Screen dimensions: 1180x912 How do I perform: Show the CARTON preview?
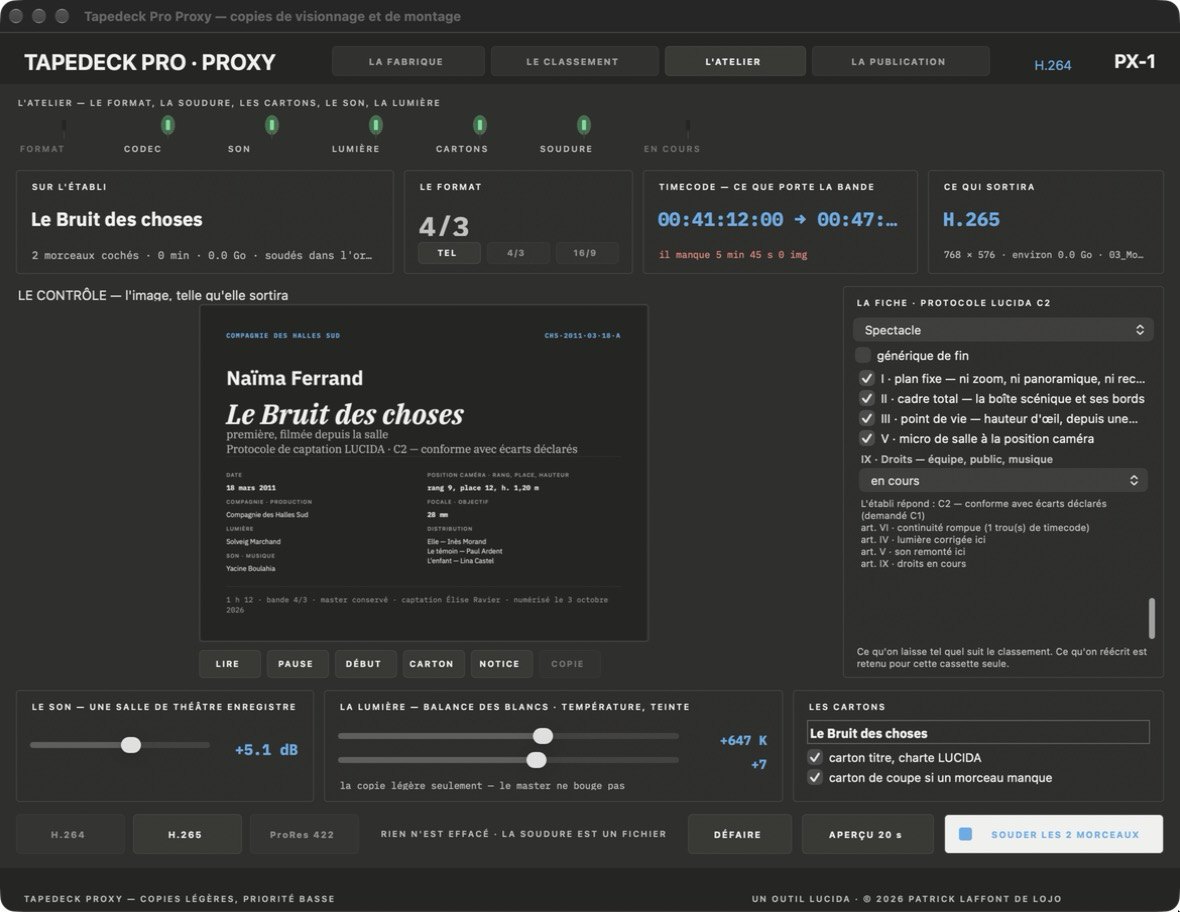pos(433,664)
